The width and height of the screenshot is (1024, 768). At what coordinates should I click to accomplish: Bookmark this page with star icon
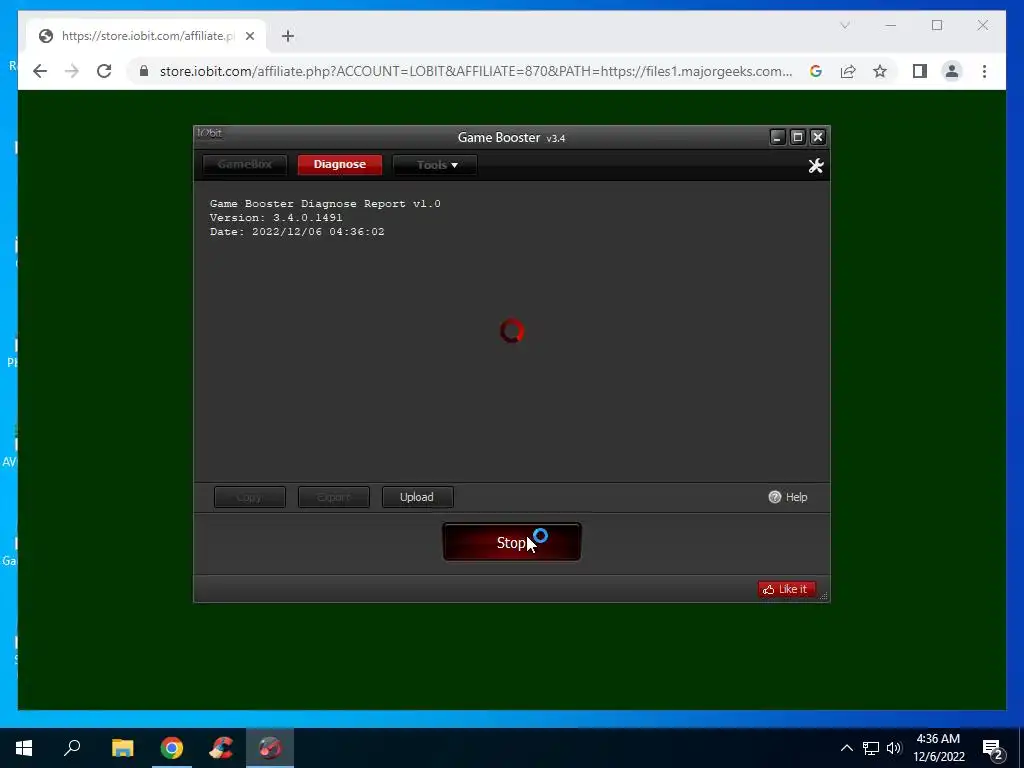coord(880,71)
